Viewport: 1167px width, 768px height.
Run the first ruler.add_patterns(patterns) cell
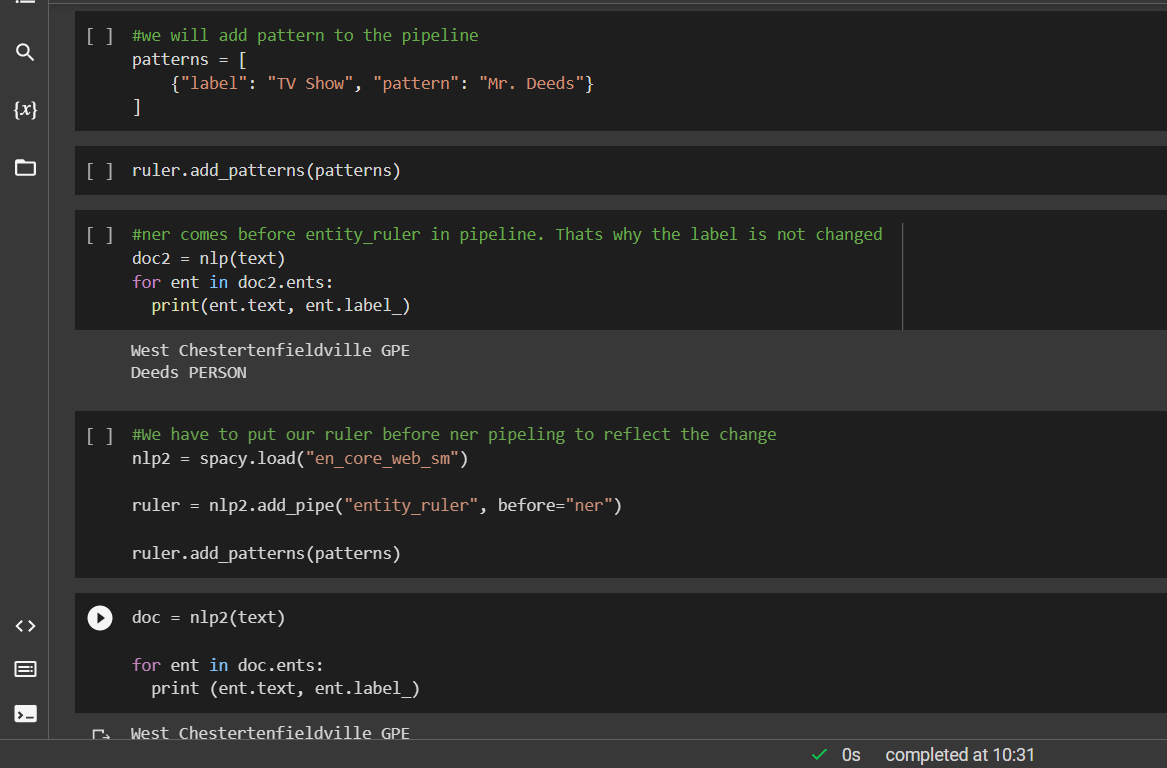pos(100,170)
